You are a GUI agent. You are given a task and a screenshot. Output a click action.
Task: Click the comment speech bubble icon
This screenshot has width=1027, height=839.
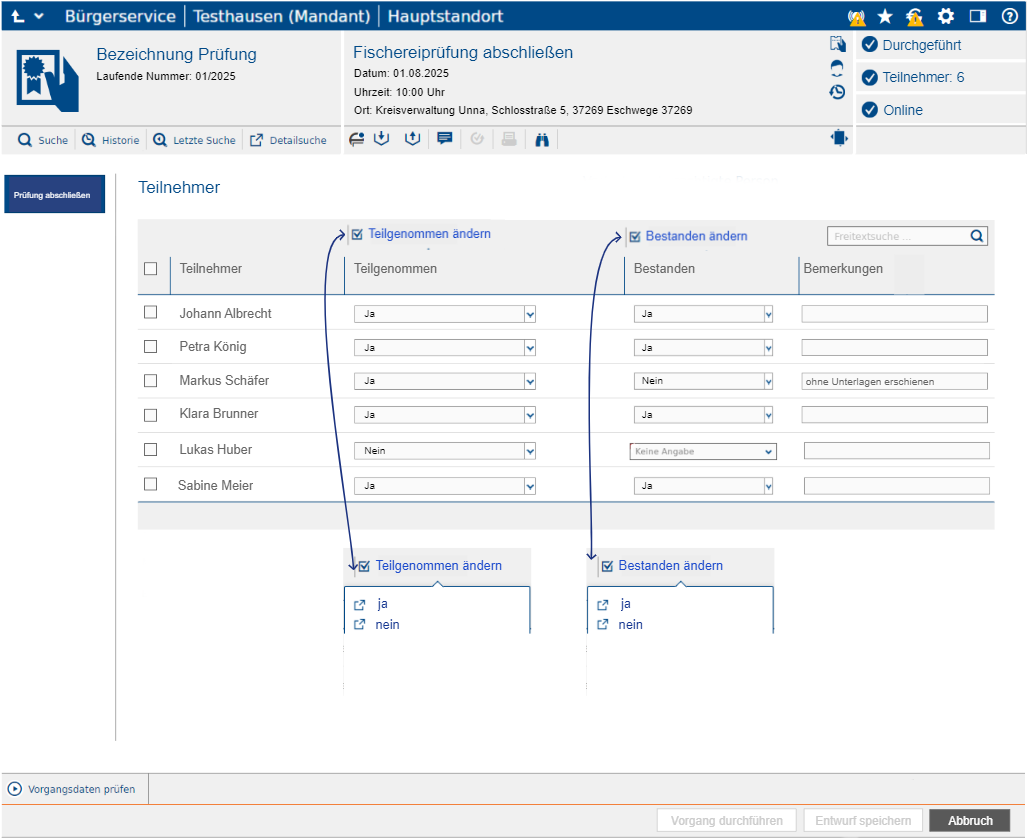click(x=445, y=140)
